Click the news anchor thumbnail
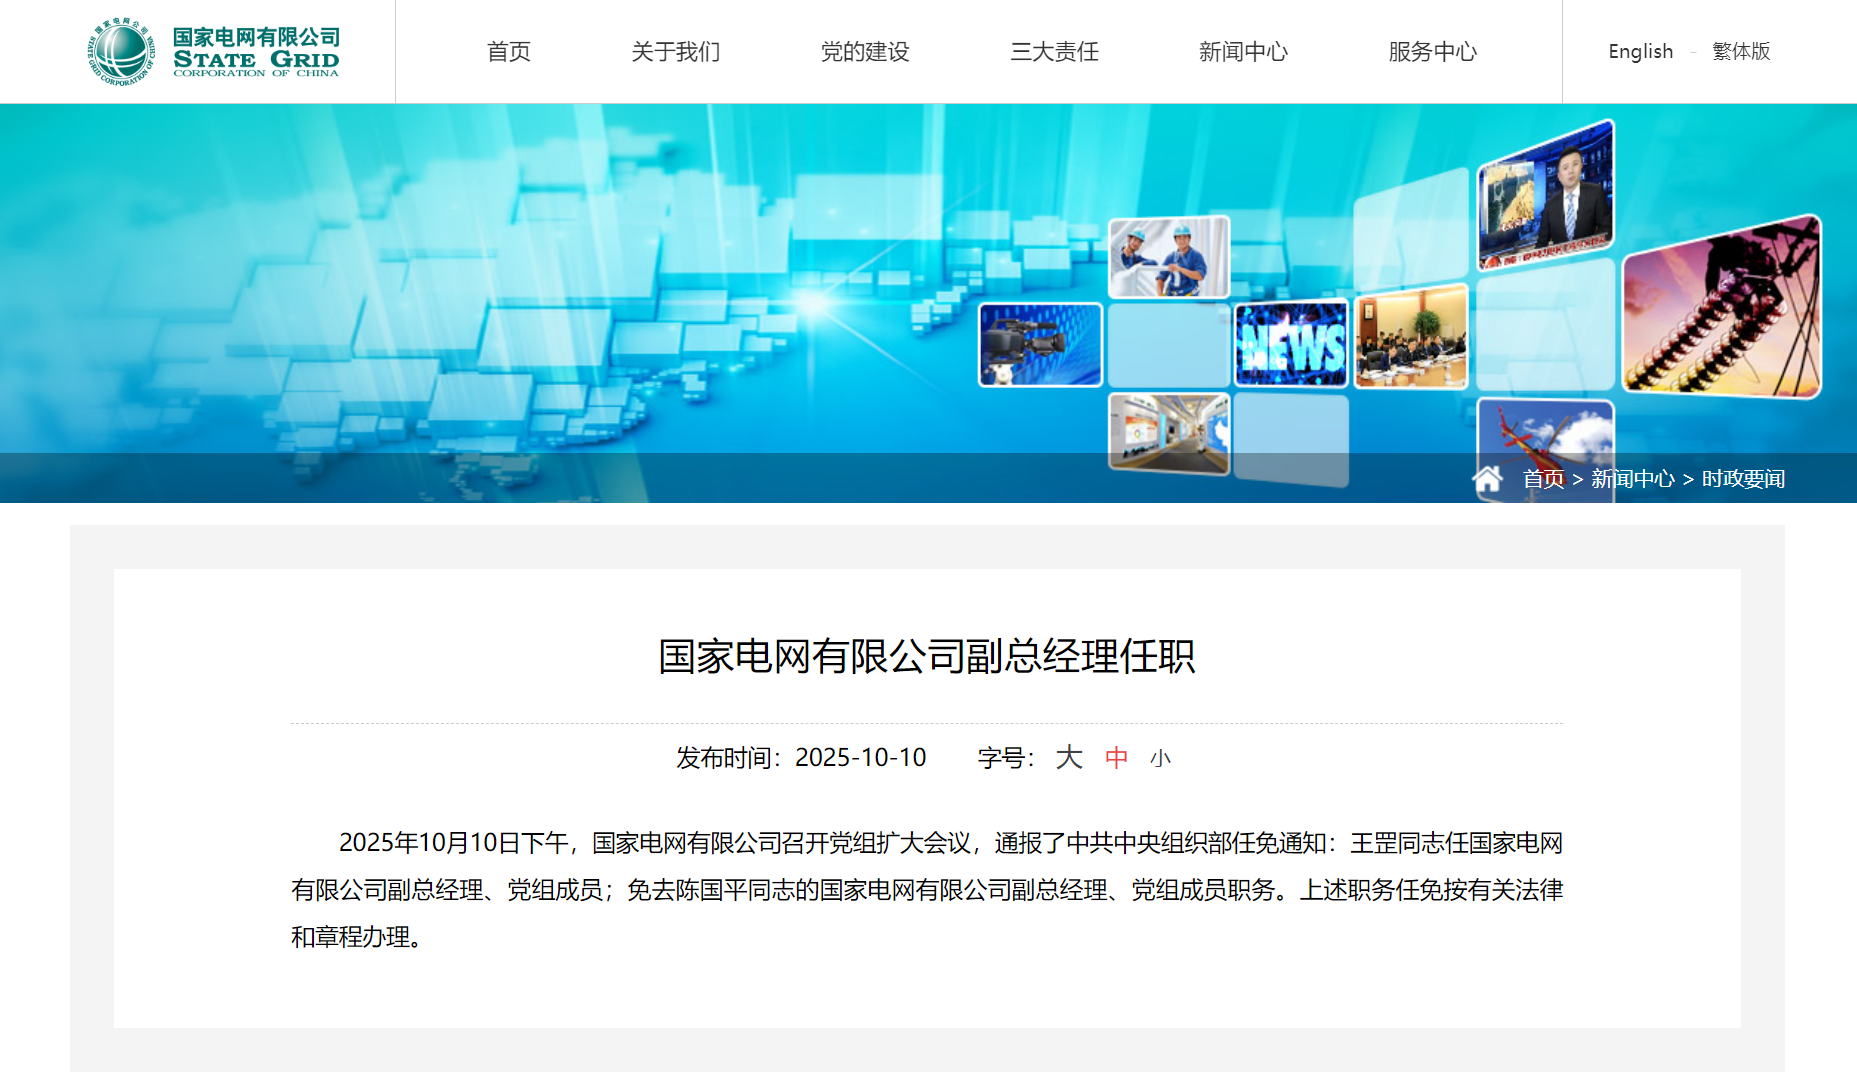 (1545, 195)
